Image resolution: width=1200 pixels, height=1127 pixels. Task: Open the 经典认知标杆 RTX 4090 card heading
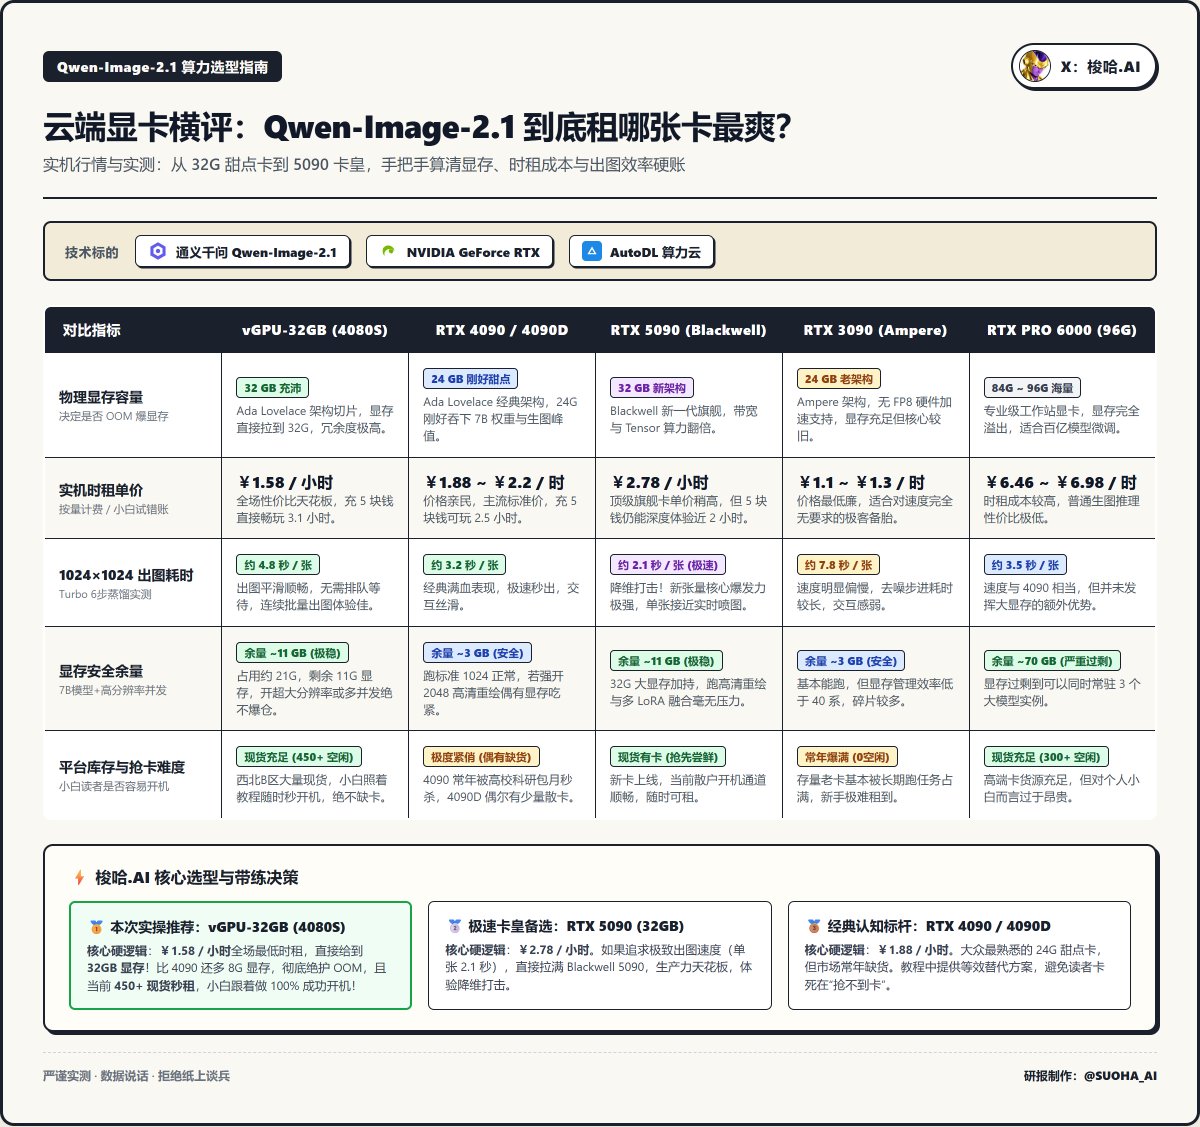(939, 926)
